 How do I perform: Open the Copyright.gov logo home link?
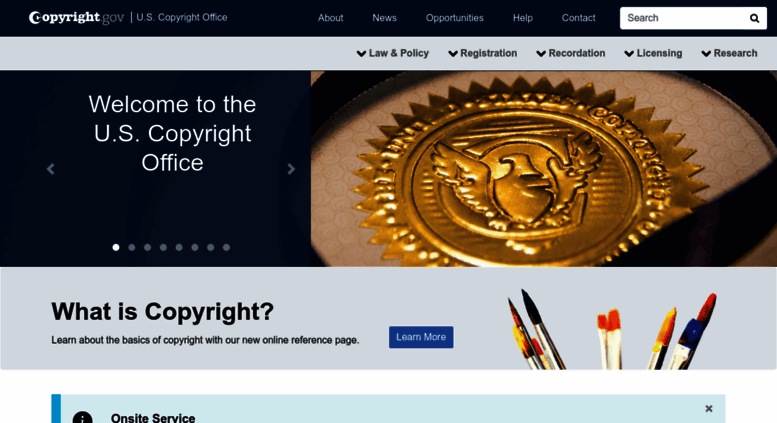(x=76, y=17)
